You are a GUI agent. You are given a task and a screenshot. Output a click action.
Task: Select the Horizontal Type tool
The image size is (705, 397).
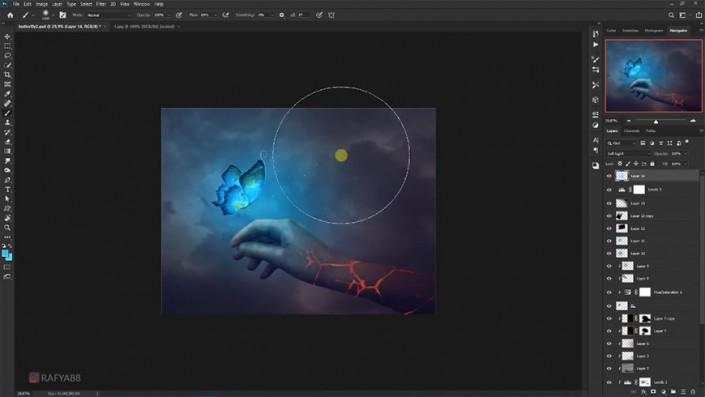7,189
